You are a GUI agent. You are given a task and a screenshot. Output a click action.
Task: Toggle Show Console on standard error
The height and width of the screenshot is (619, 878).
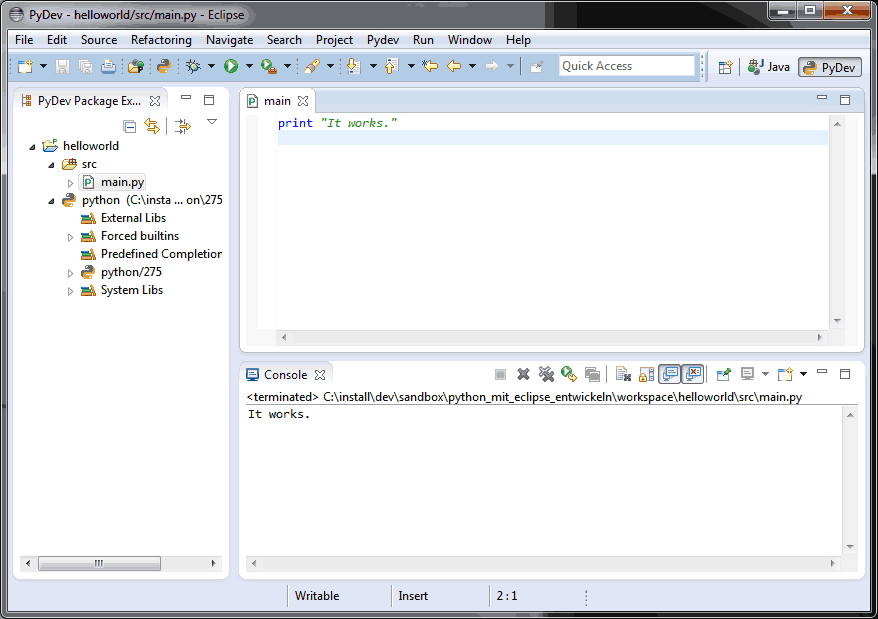point(693,374)
